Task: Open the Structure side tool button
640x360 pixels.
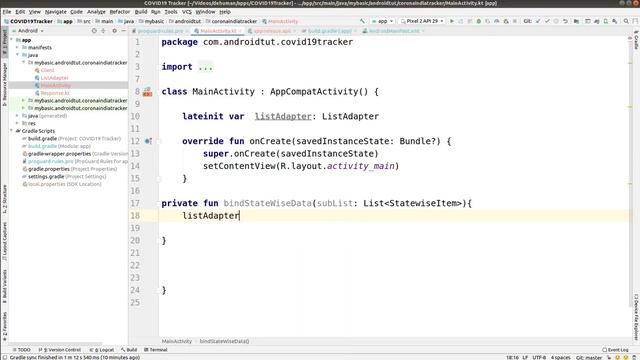Action: (4, 199)
